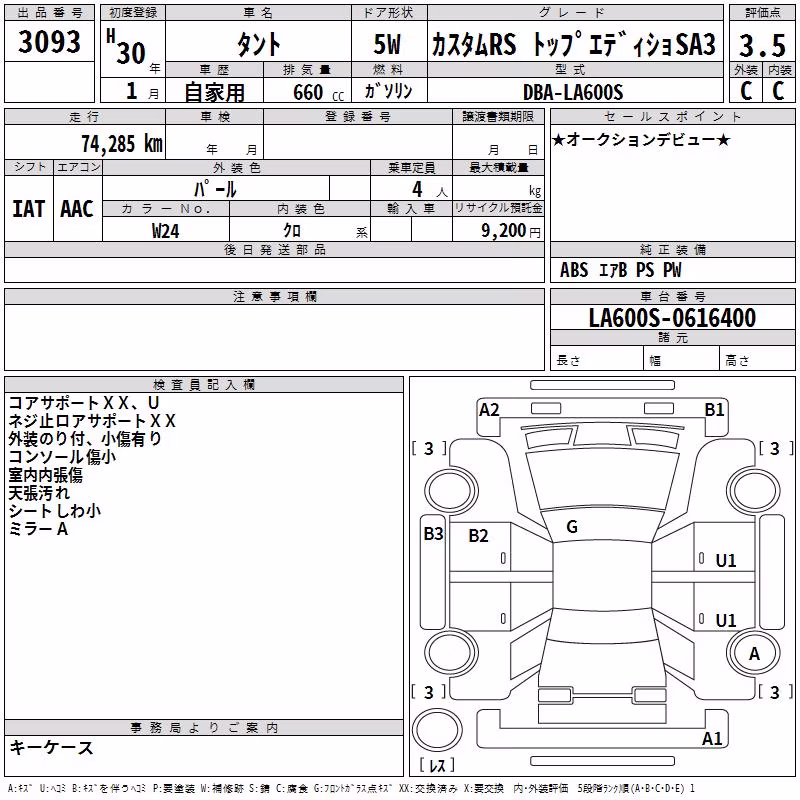Image resolution: width=800 pixels, height=800 pixels.
Task: Select the G mark on the windshield
Action: pyautogui.click(x=572, y=527)
